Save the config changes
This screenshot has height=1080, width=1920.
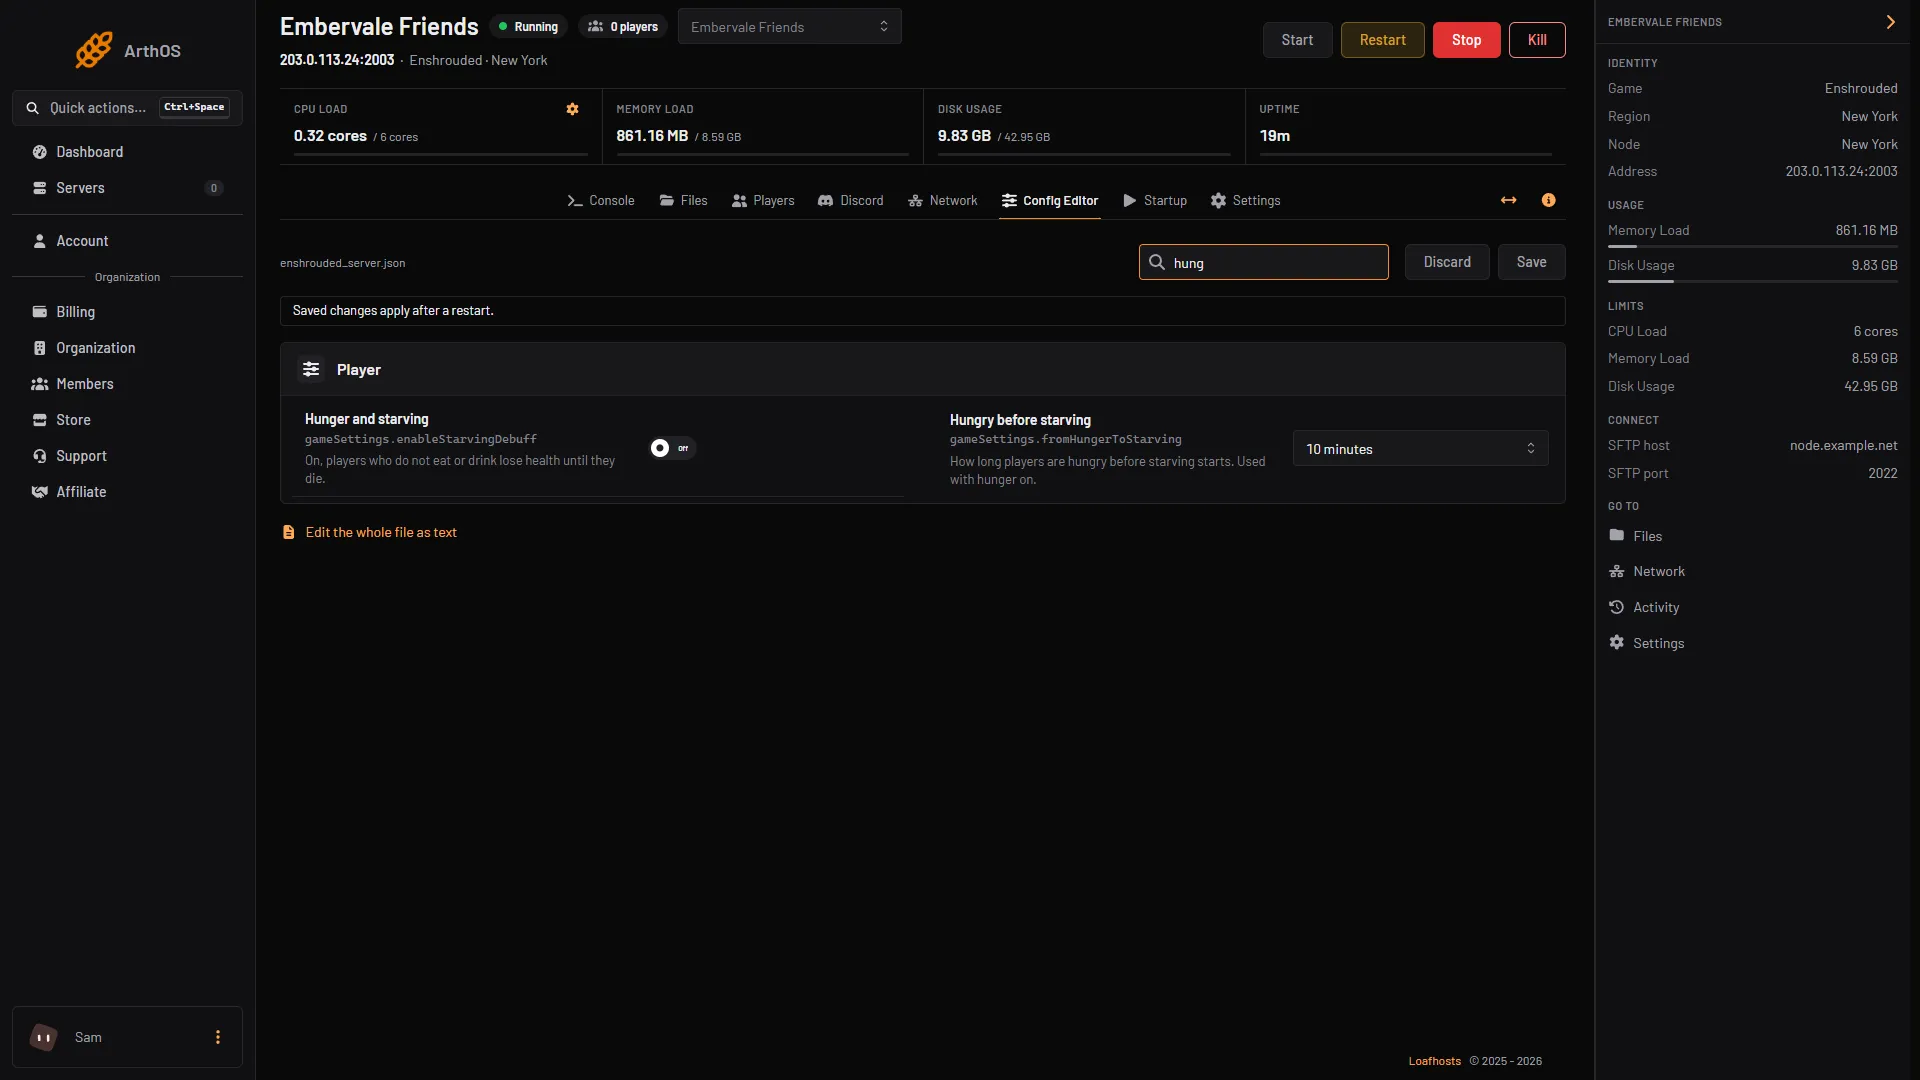[1531, 262]
